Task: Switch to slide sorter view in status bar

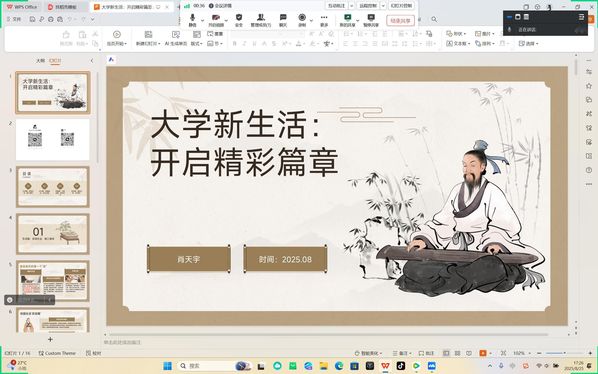Action: 457,353
